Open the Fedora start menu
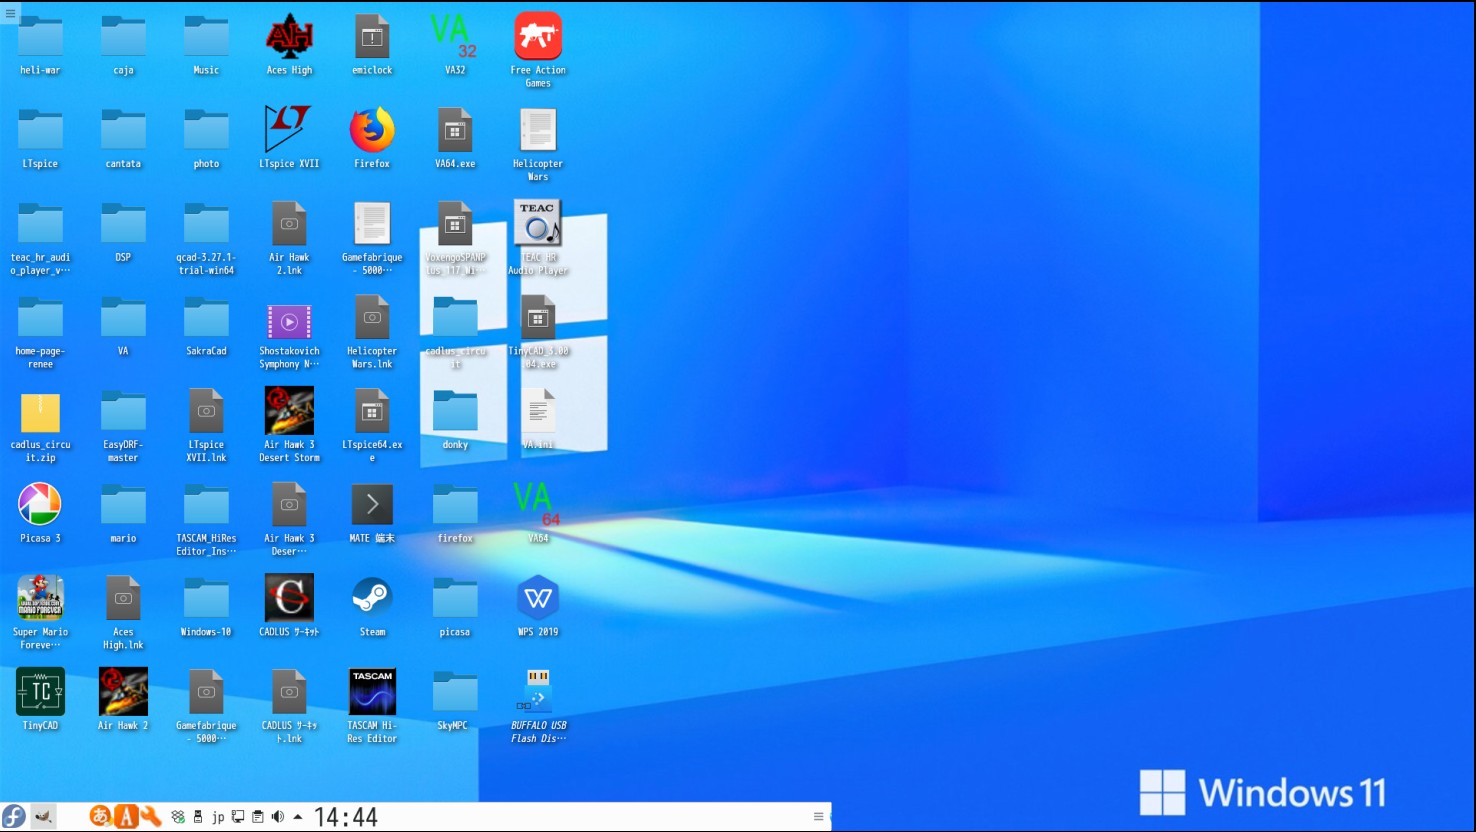The width and height of the screenshot is (1476, 832). point(14,816)
